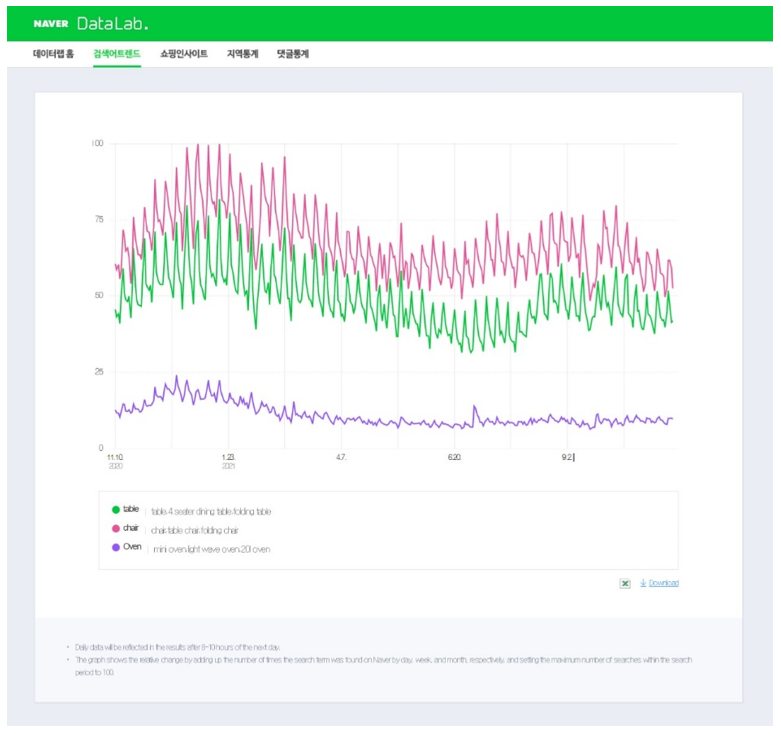Select the 'Oven' legend label
This screenshot has height=734, width=781.
coord(132,547)
